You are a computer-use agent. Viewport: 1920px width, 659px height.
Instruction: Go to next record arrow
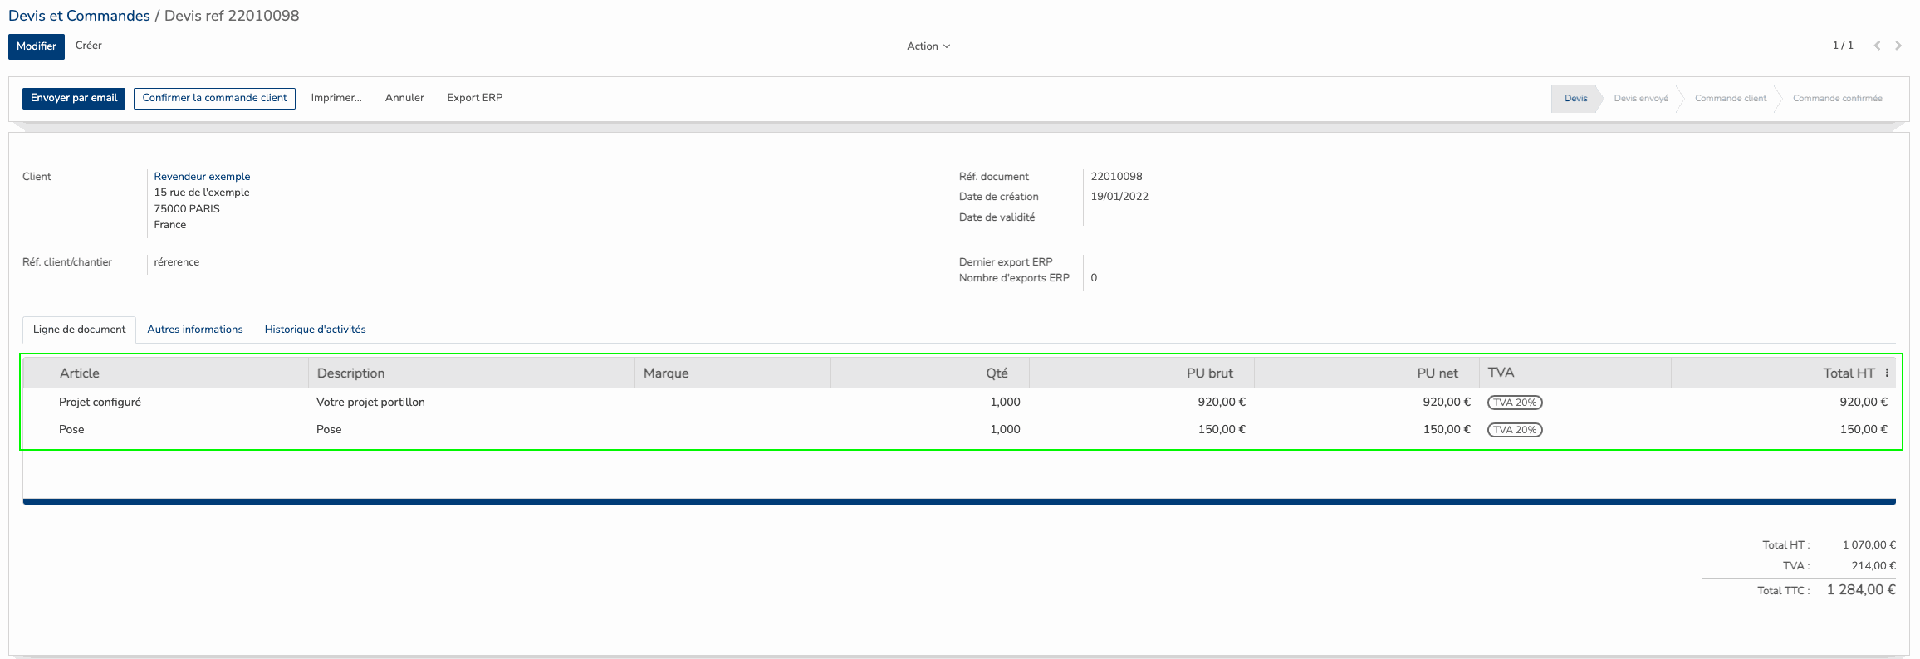1898,46
